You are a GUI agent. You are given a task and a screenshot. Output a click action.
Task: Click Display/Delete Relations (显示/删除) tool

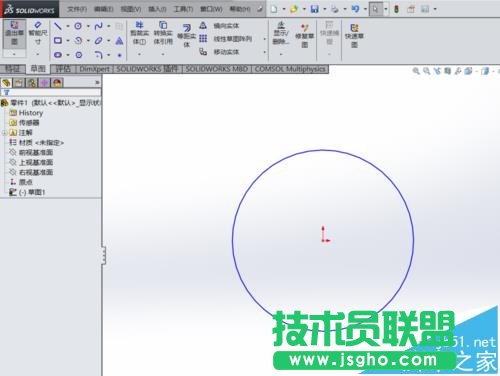click(x=281, y=33)
